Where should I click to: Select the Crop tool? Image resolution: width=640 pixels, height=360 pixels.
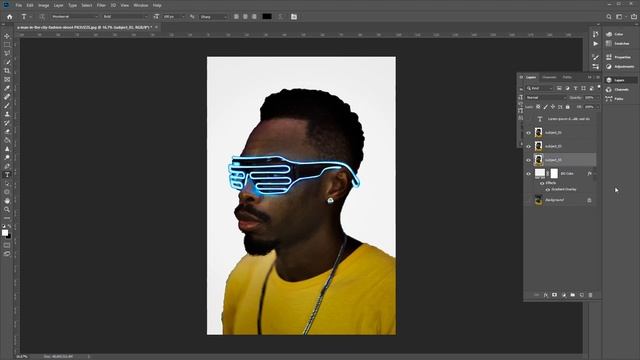pyautogui.click(x=7, y=71)
